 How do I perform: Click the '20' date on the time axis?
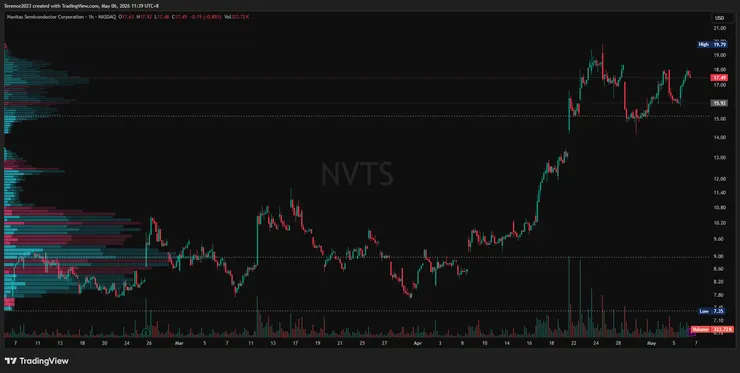104,343
